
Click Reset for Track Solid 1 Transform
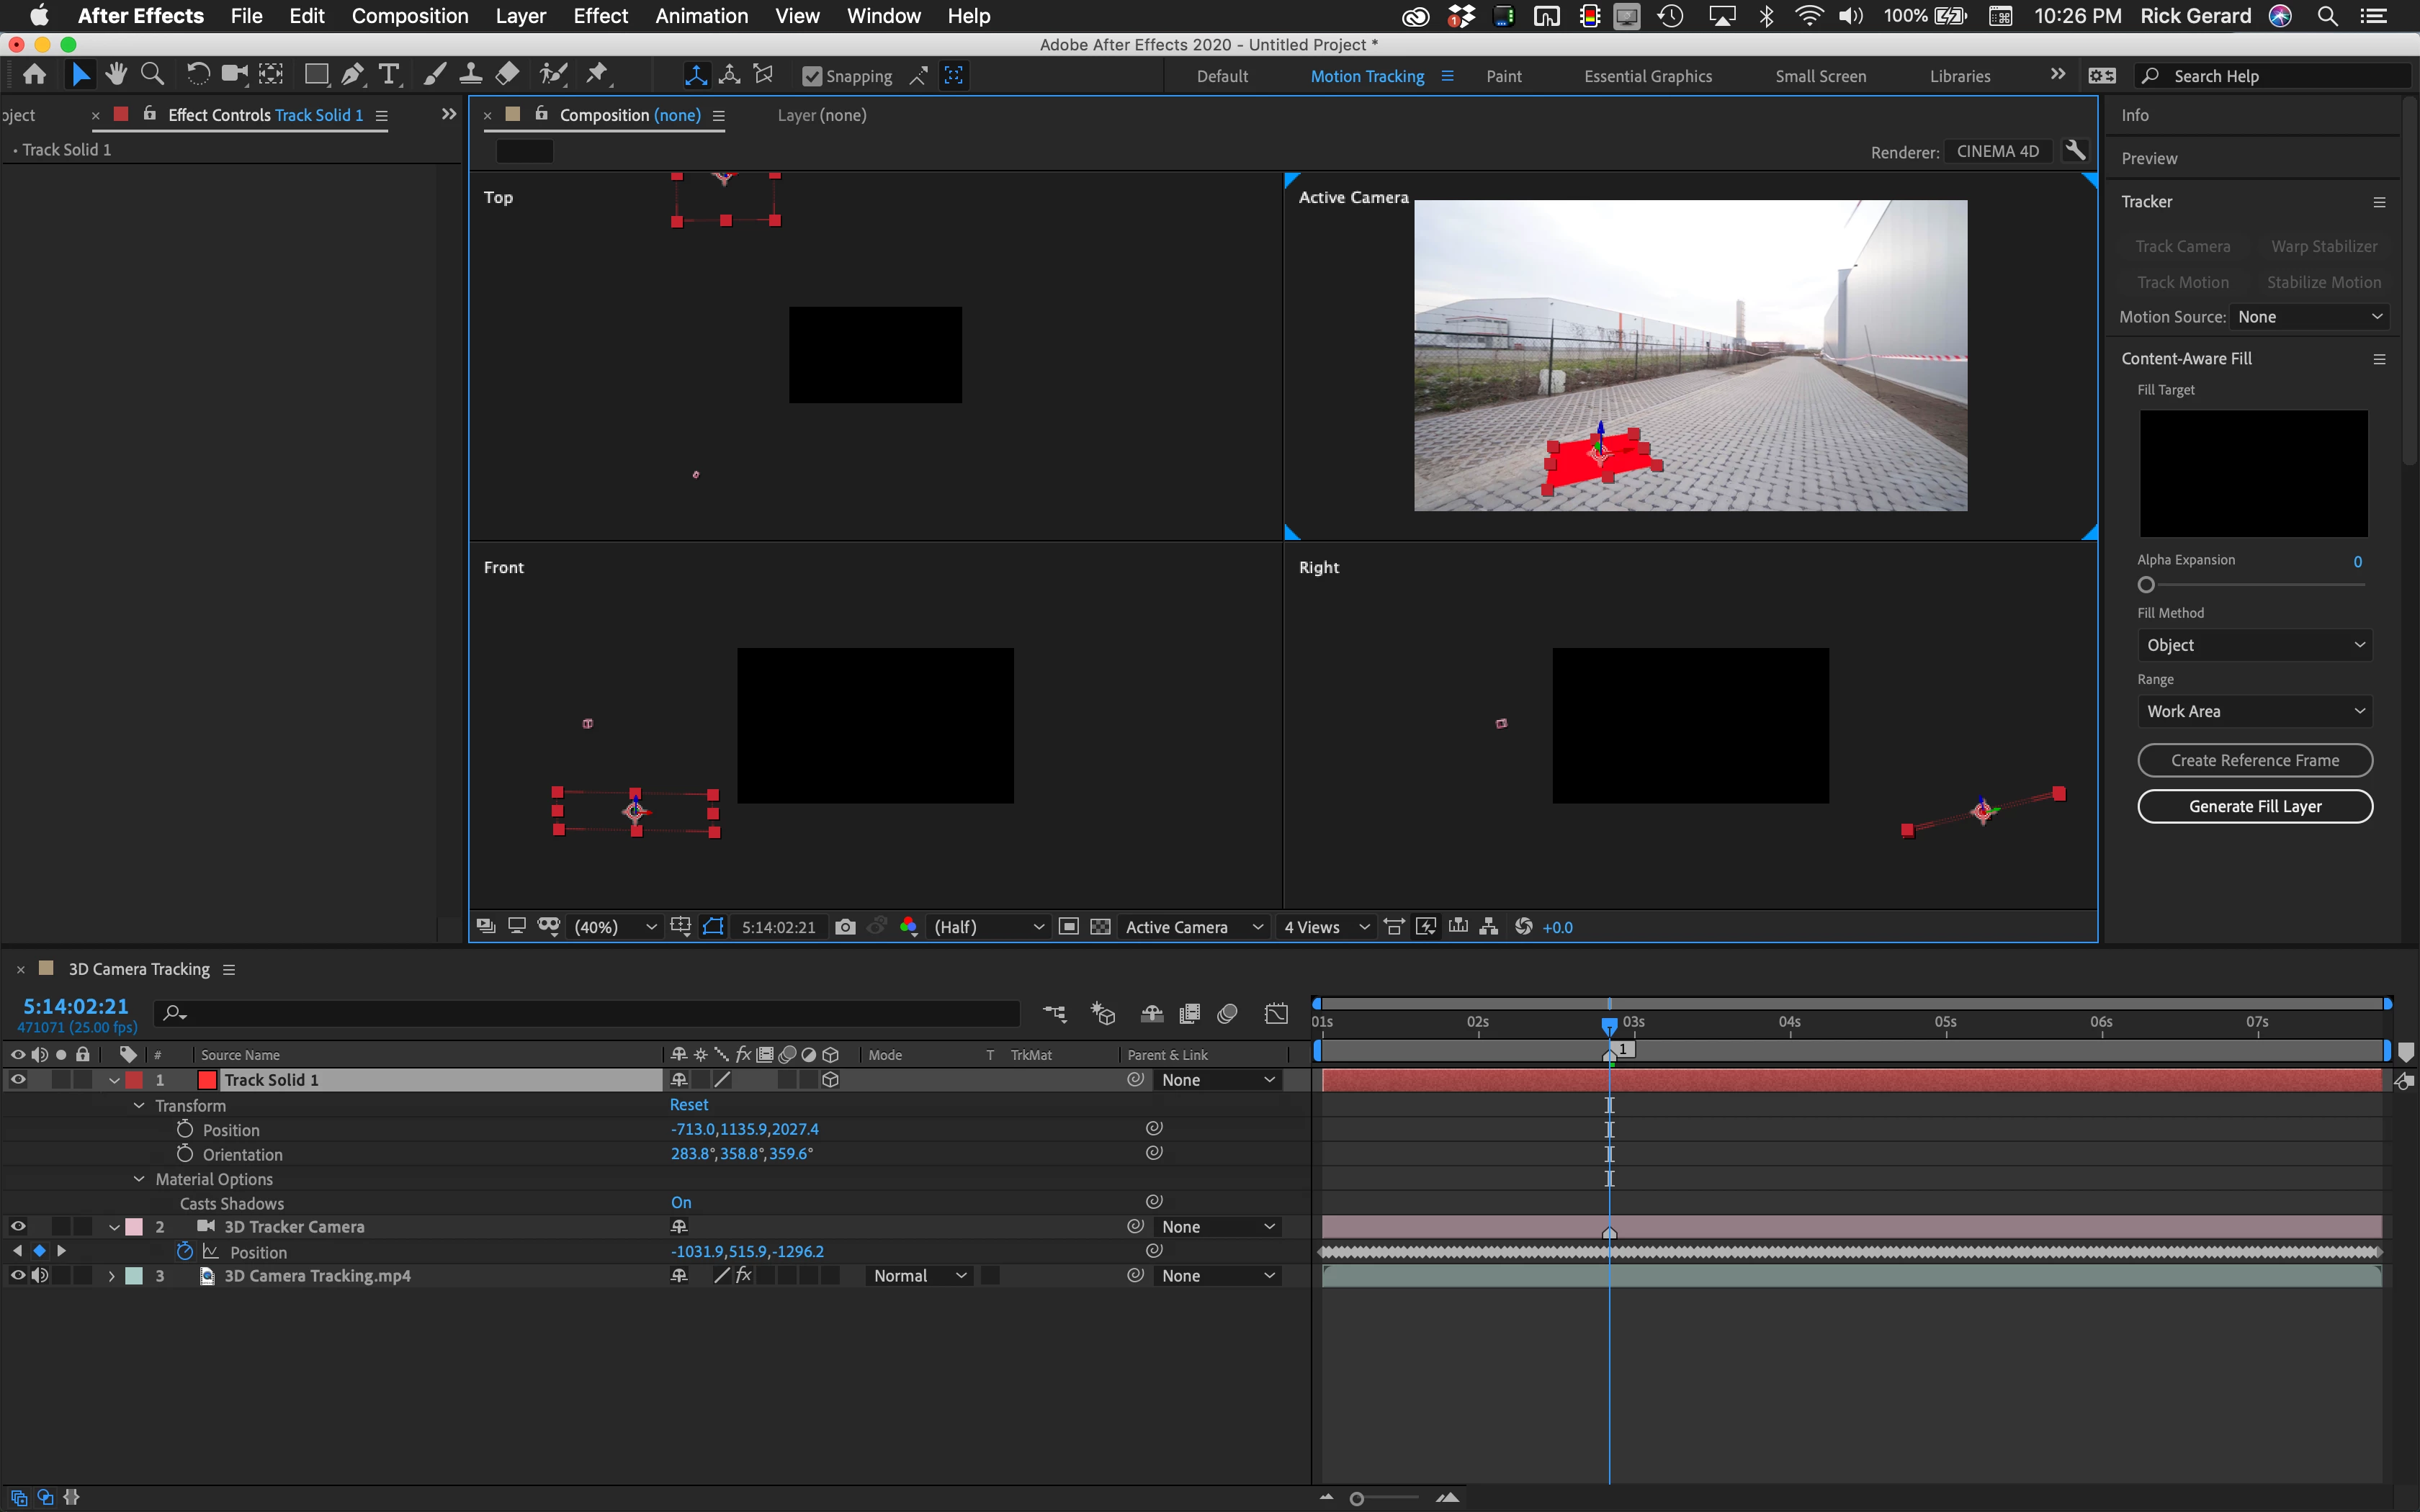(688, 1105)
